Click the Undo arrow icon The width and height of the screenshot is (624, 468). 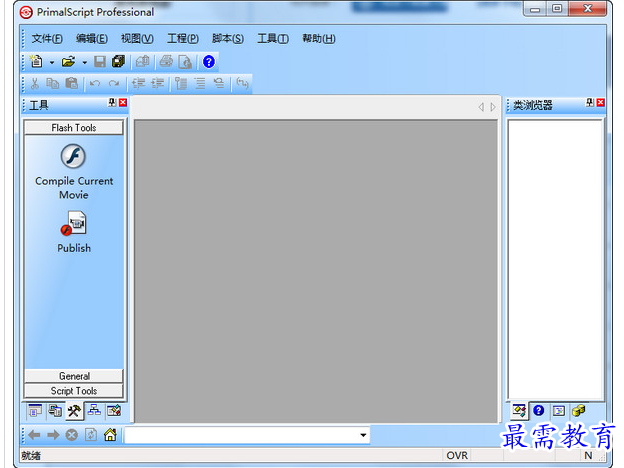pyautogui.click(x=95, y=84)
